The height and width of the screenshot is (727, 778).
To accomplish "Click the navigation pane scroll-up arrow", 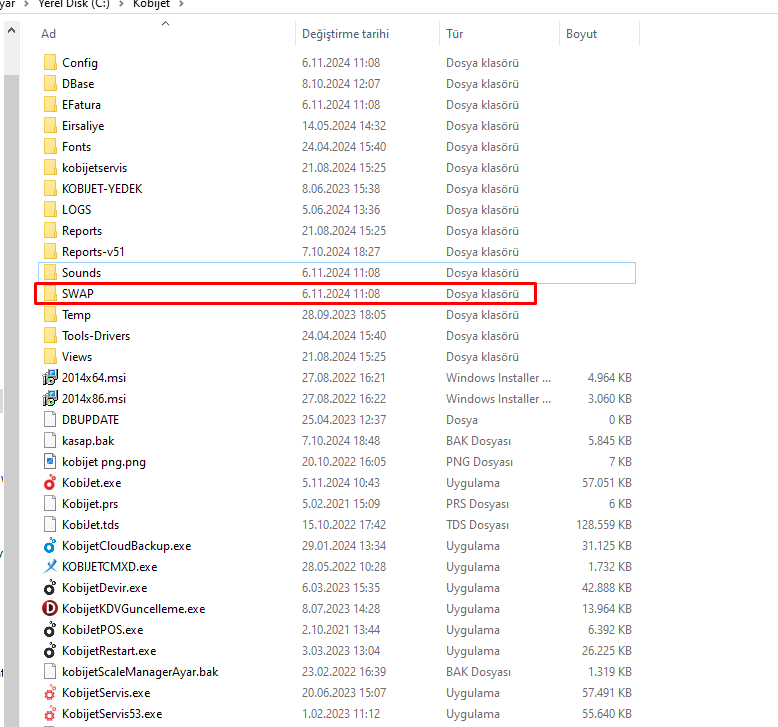I will click(x=11, y=30).
